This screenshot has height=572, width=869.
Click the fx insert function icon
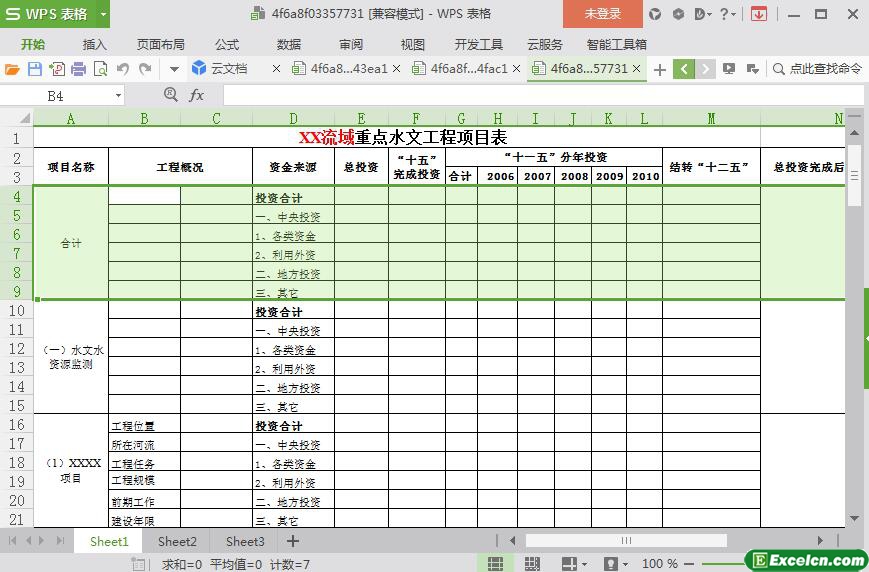[197, 95]
